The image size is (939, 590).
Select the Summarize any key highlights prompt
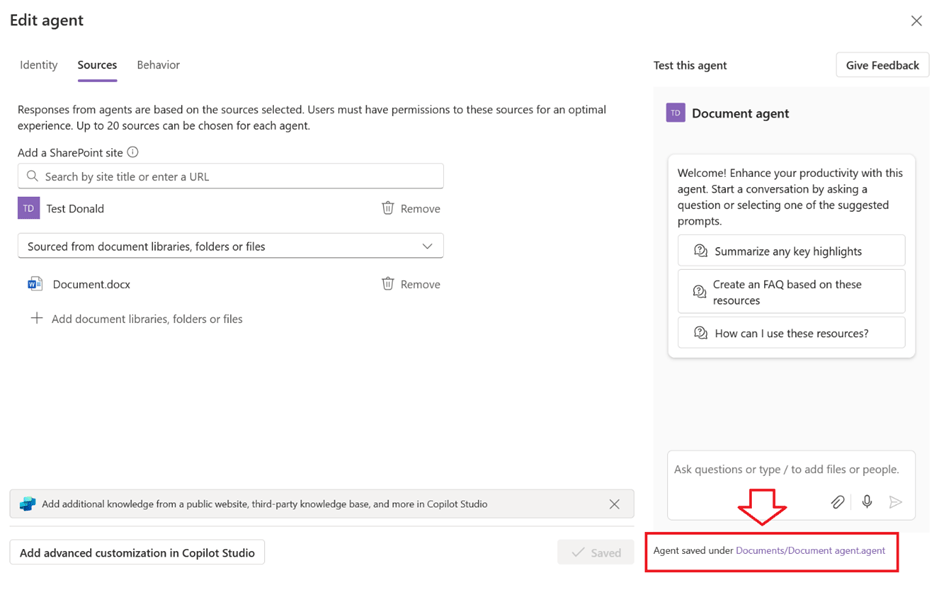791,251
